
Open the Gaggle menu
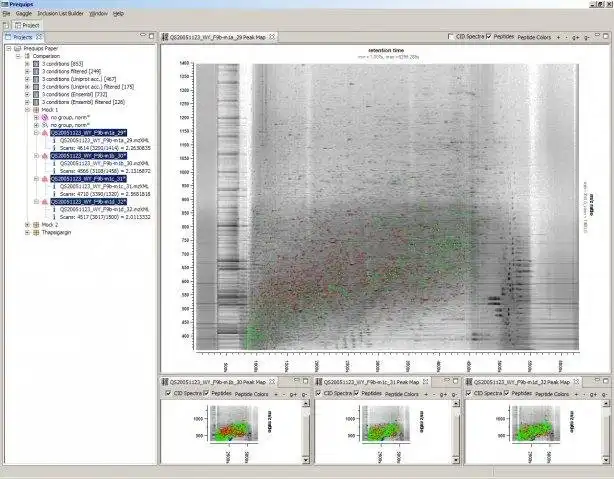(23, 13)
